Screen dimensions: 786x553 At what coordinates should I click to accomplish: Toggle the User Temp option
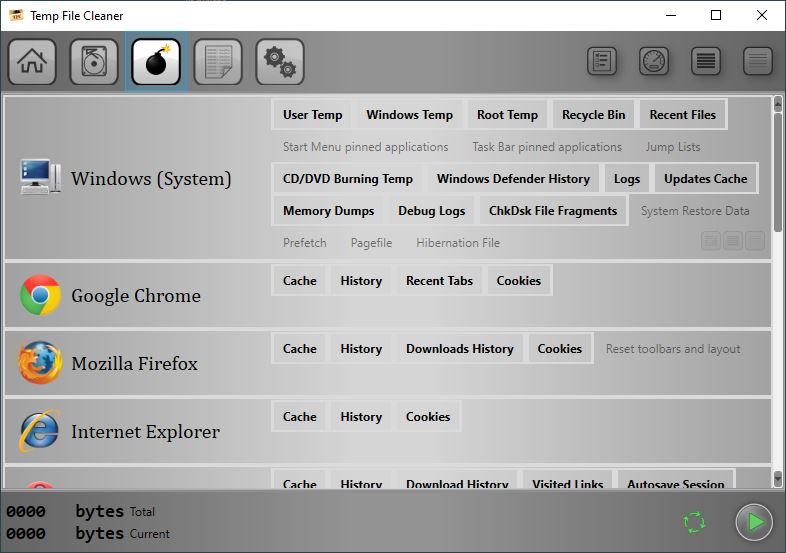[x=312, y=115]
